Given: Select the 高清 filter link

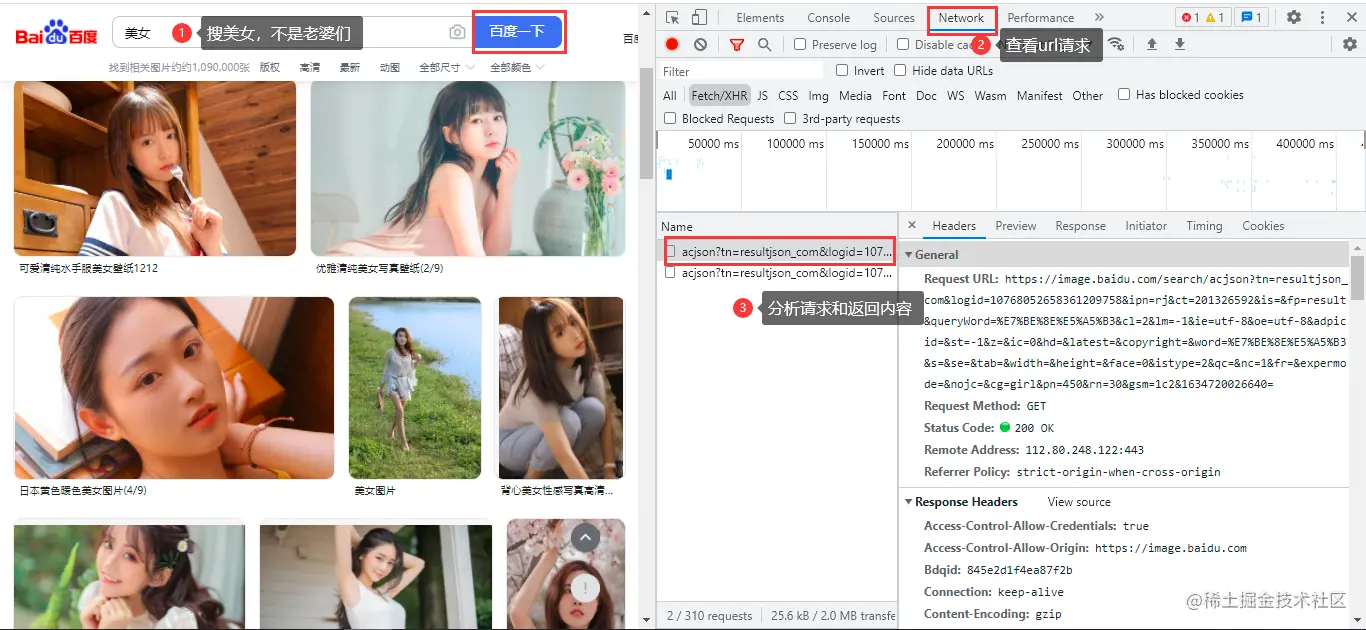Looking at the screenshot, I should pos(310,67).
